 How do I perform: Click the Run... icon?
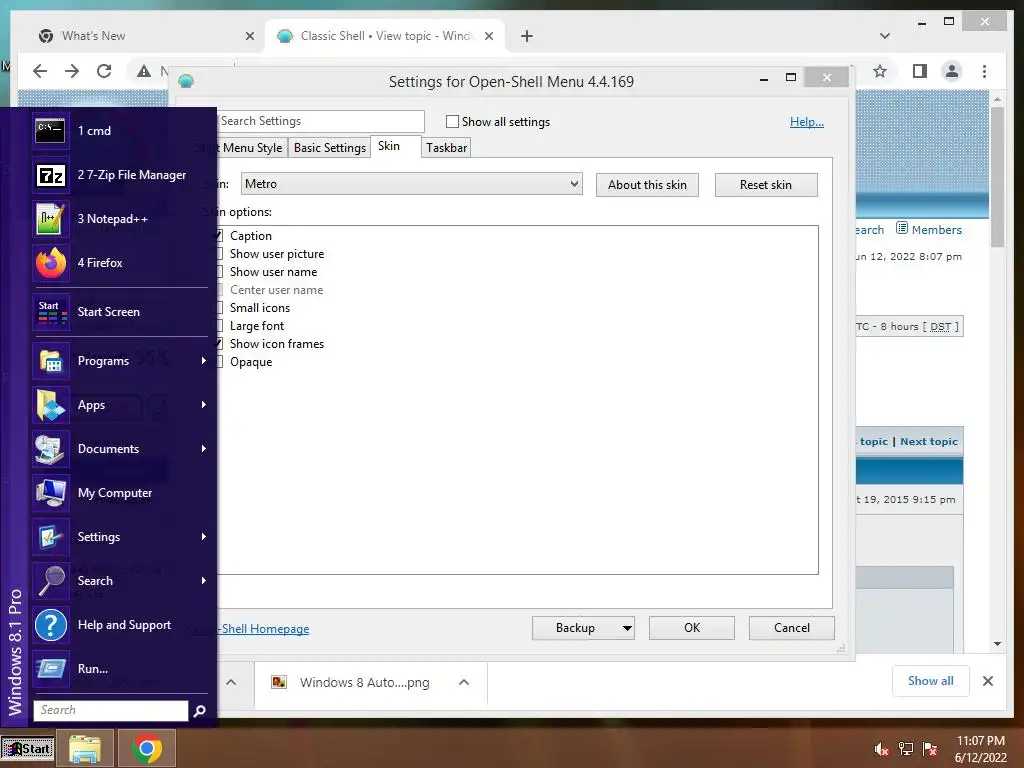coord(50,669)
